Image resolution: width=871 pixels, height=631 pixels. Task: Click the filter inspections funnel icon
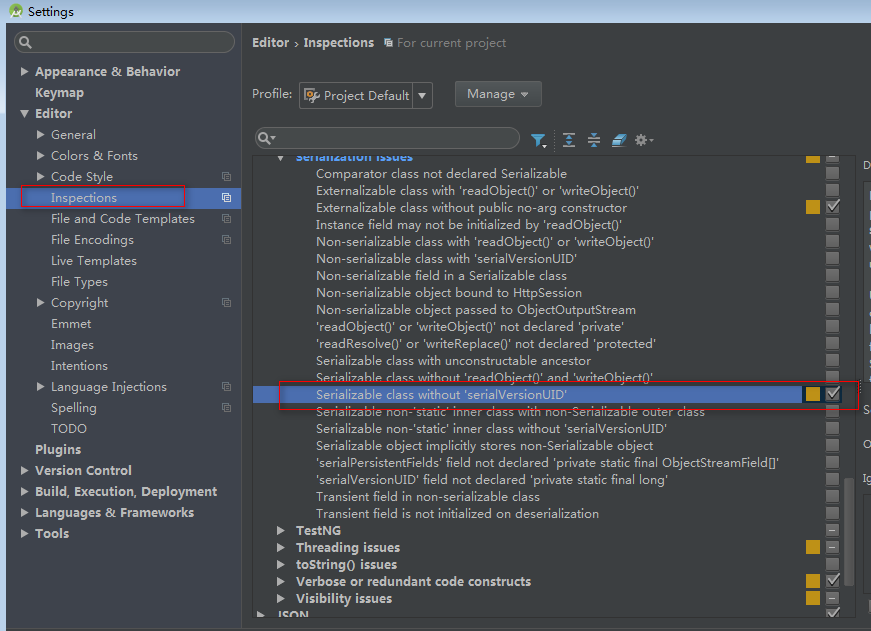click(538, 140)
